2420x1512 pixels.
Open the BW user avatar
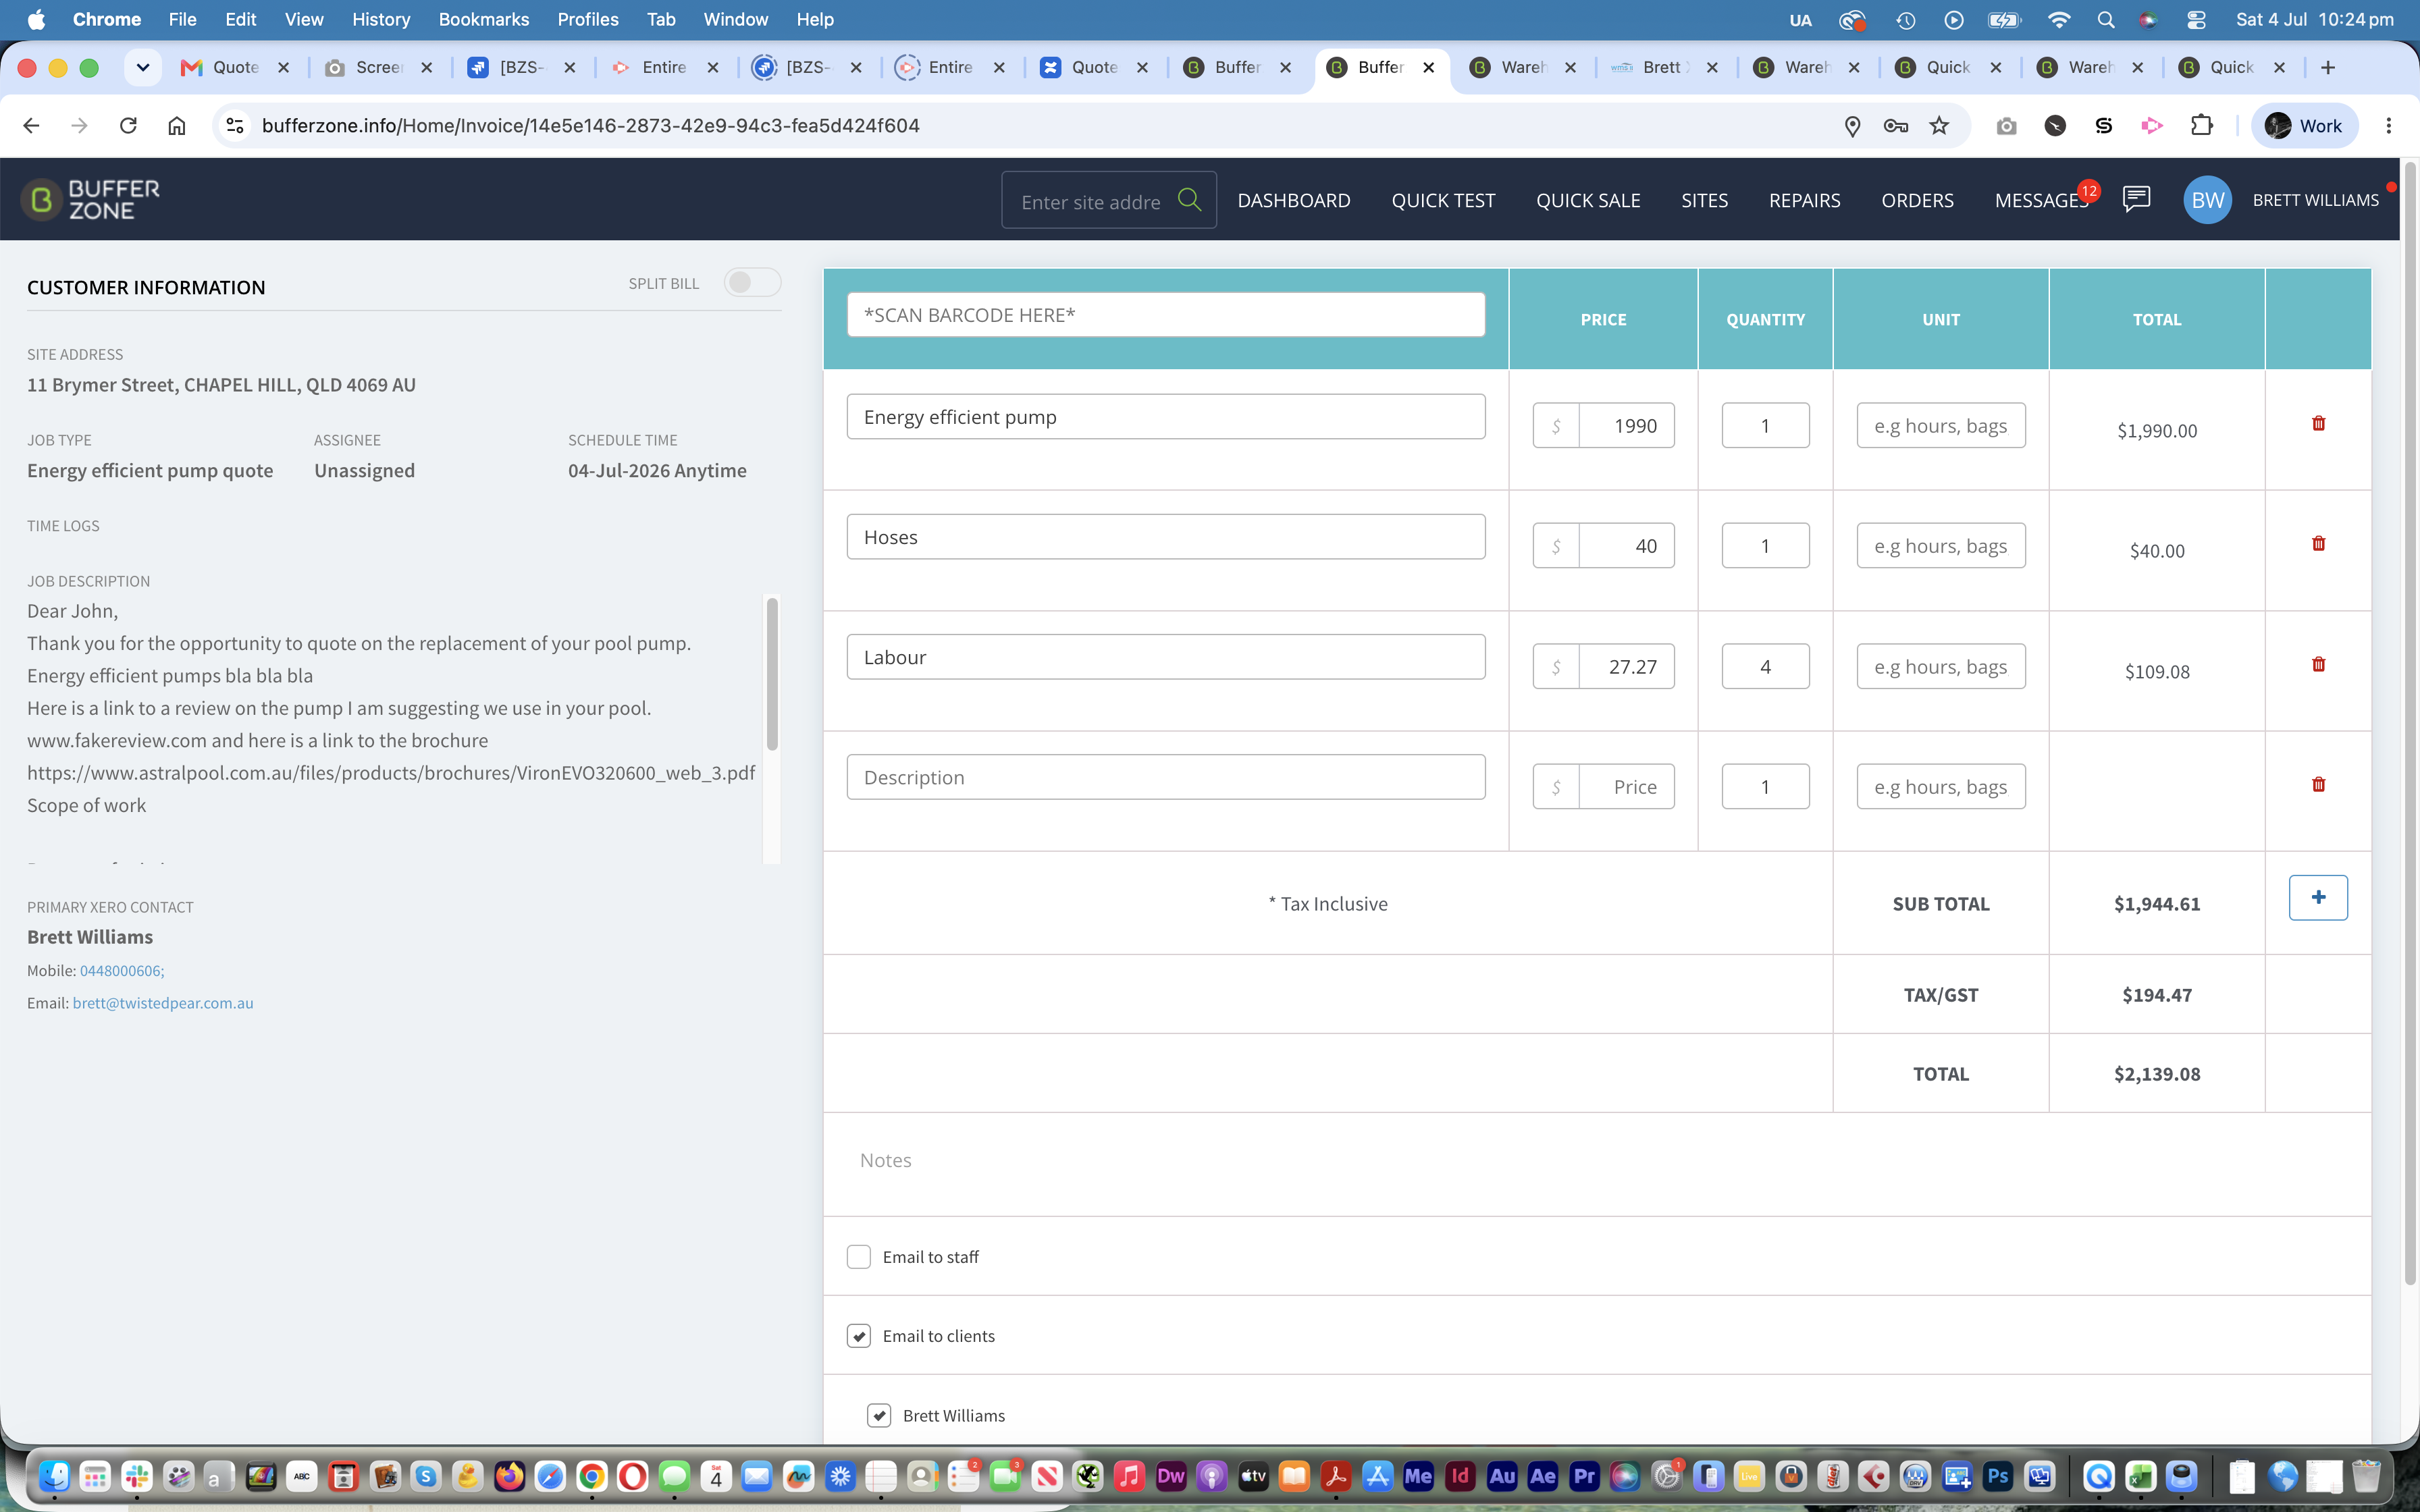pyautogui.click(x=2207, y=200)
